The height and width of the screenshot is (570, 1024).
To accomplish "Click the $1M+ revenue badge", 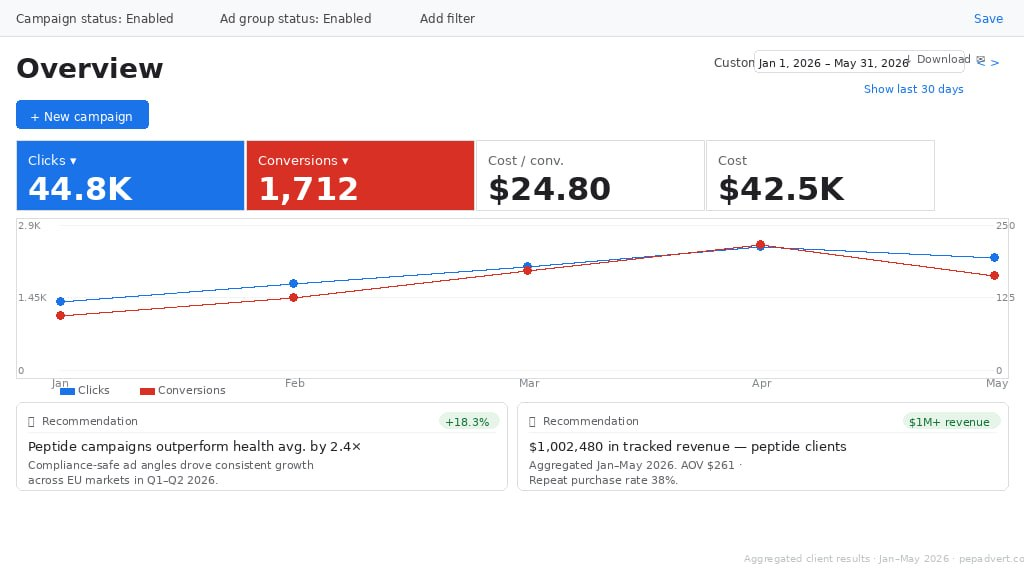I will tap(950, 422).
